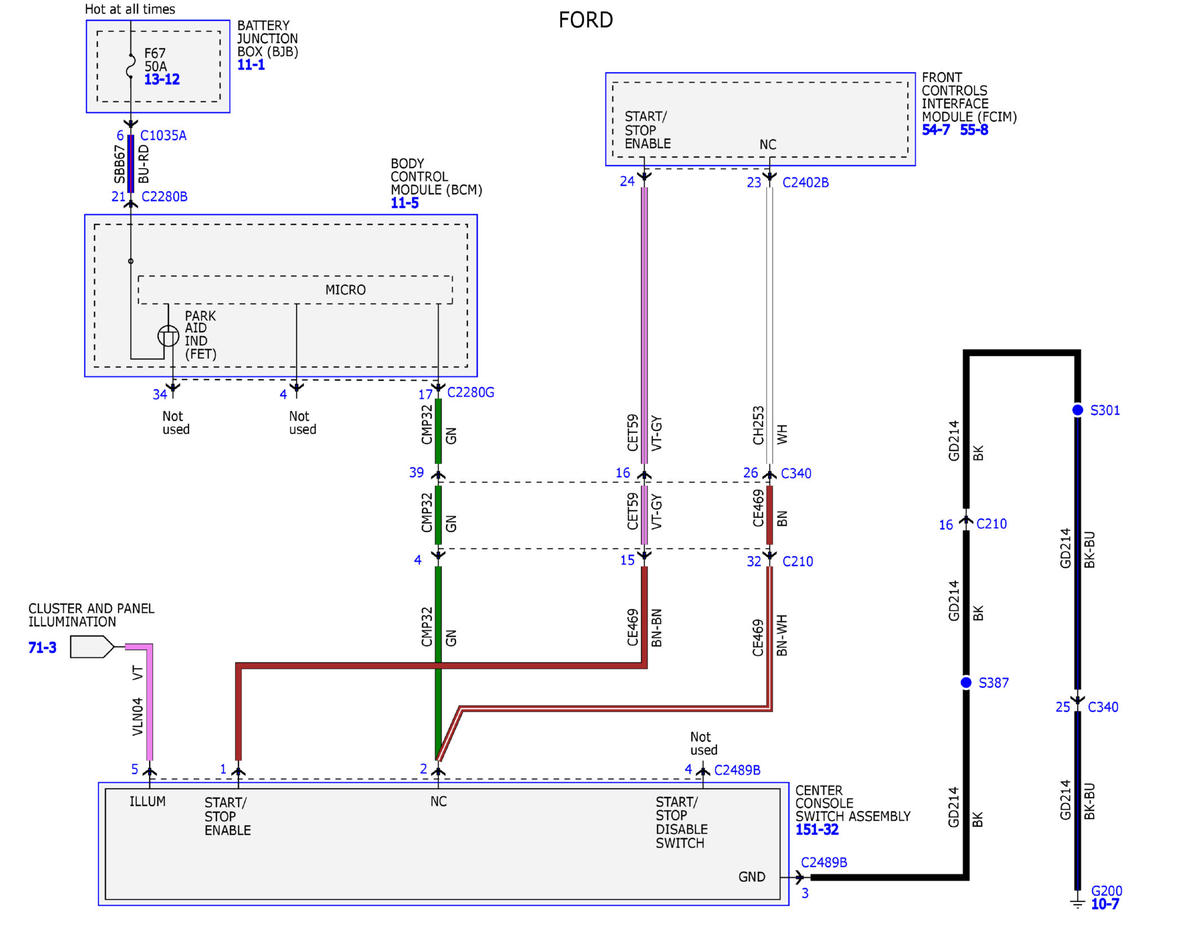1200x927 pixels.
Task: Select connector label C2402B
Action: (805, 182)
